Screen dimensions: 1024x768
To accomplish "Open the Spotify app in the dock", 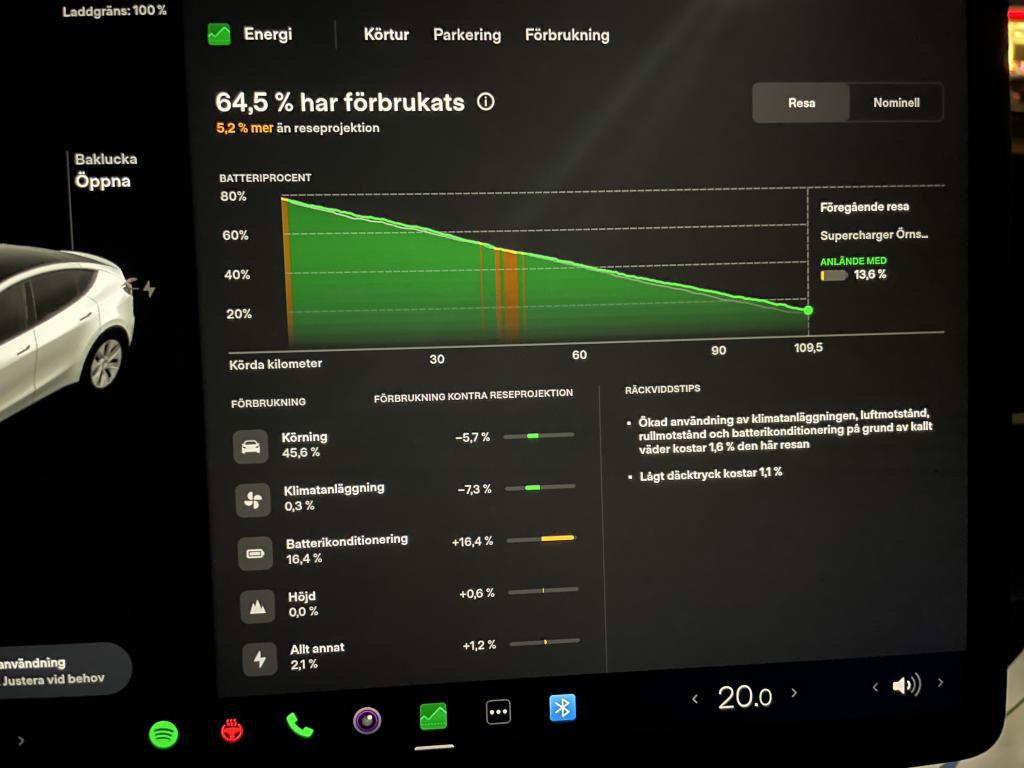I will tap(163, 735).
